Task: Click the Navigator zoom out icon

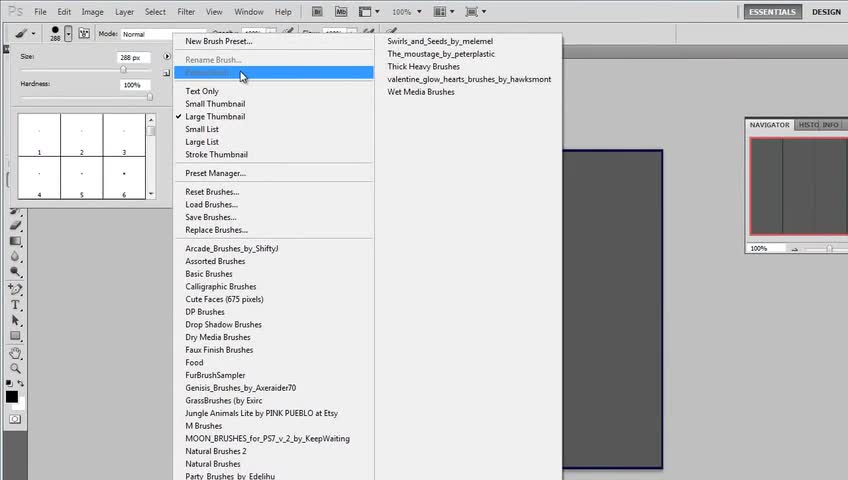Action: coord(794,249)
